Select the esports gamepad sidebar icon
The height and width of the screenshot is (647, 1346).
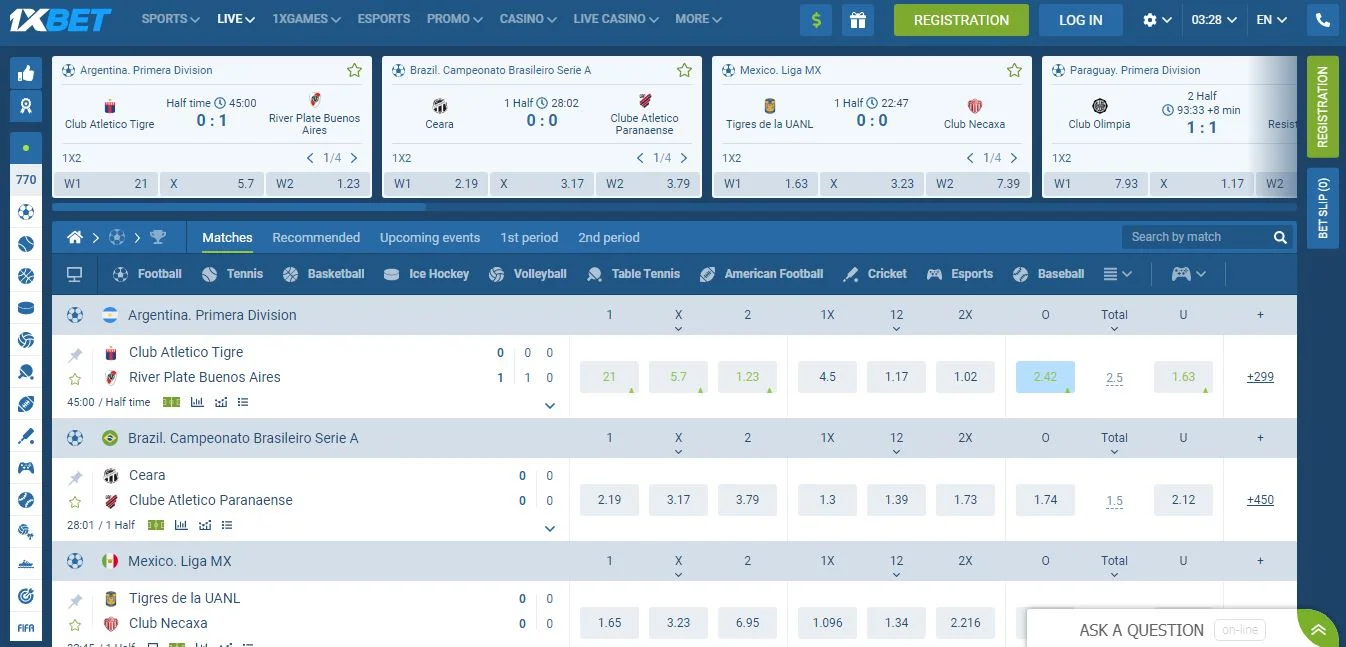point(26,468)
